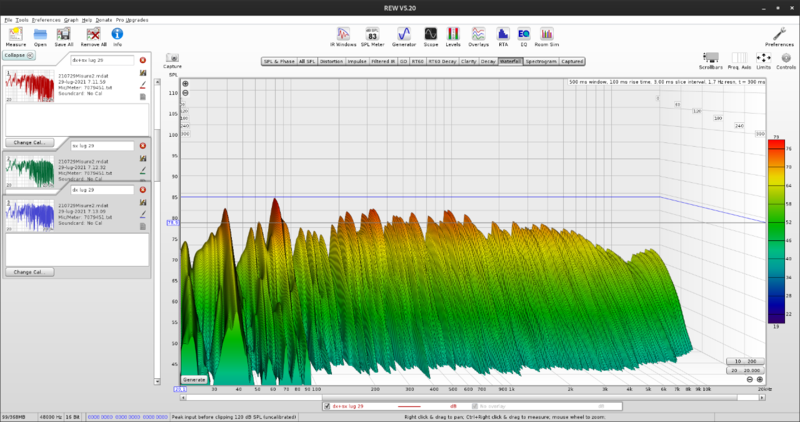The image size is (800, 422).
Task: Open the graph Limits settings
Action: pyautogui.click(x=763, y=58)
